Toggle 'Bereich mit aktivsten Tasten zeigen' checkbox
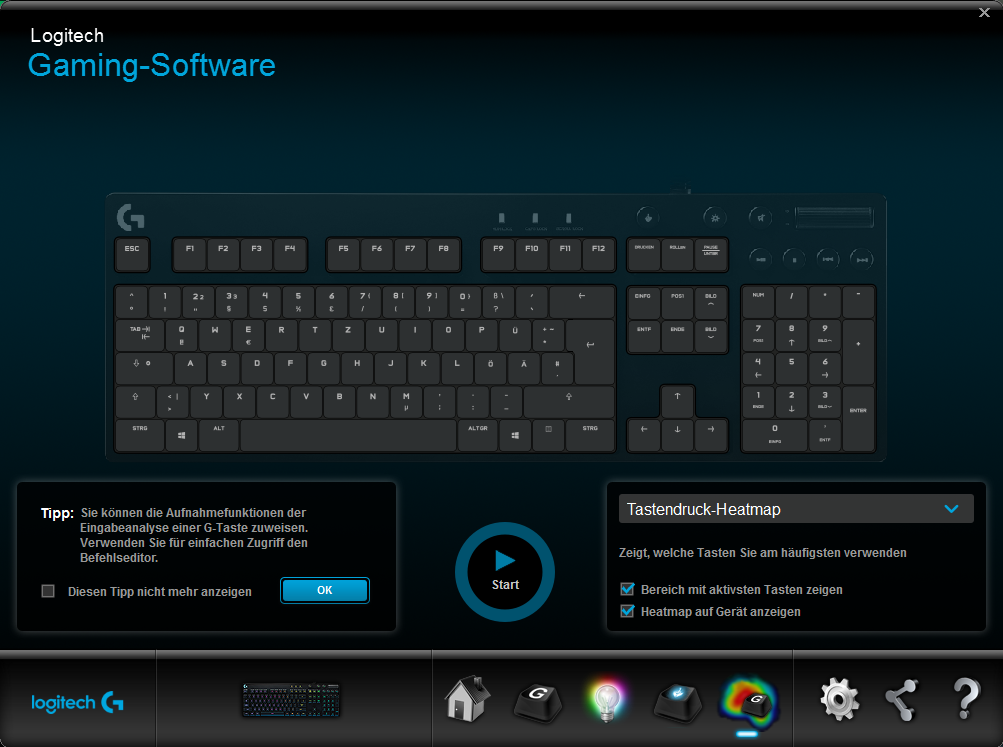The image size is (1003, 747). [628, 589]
